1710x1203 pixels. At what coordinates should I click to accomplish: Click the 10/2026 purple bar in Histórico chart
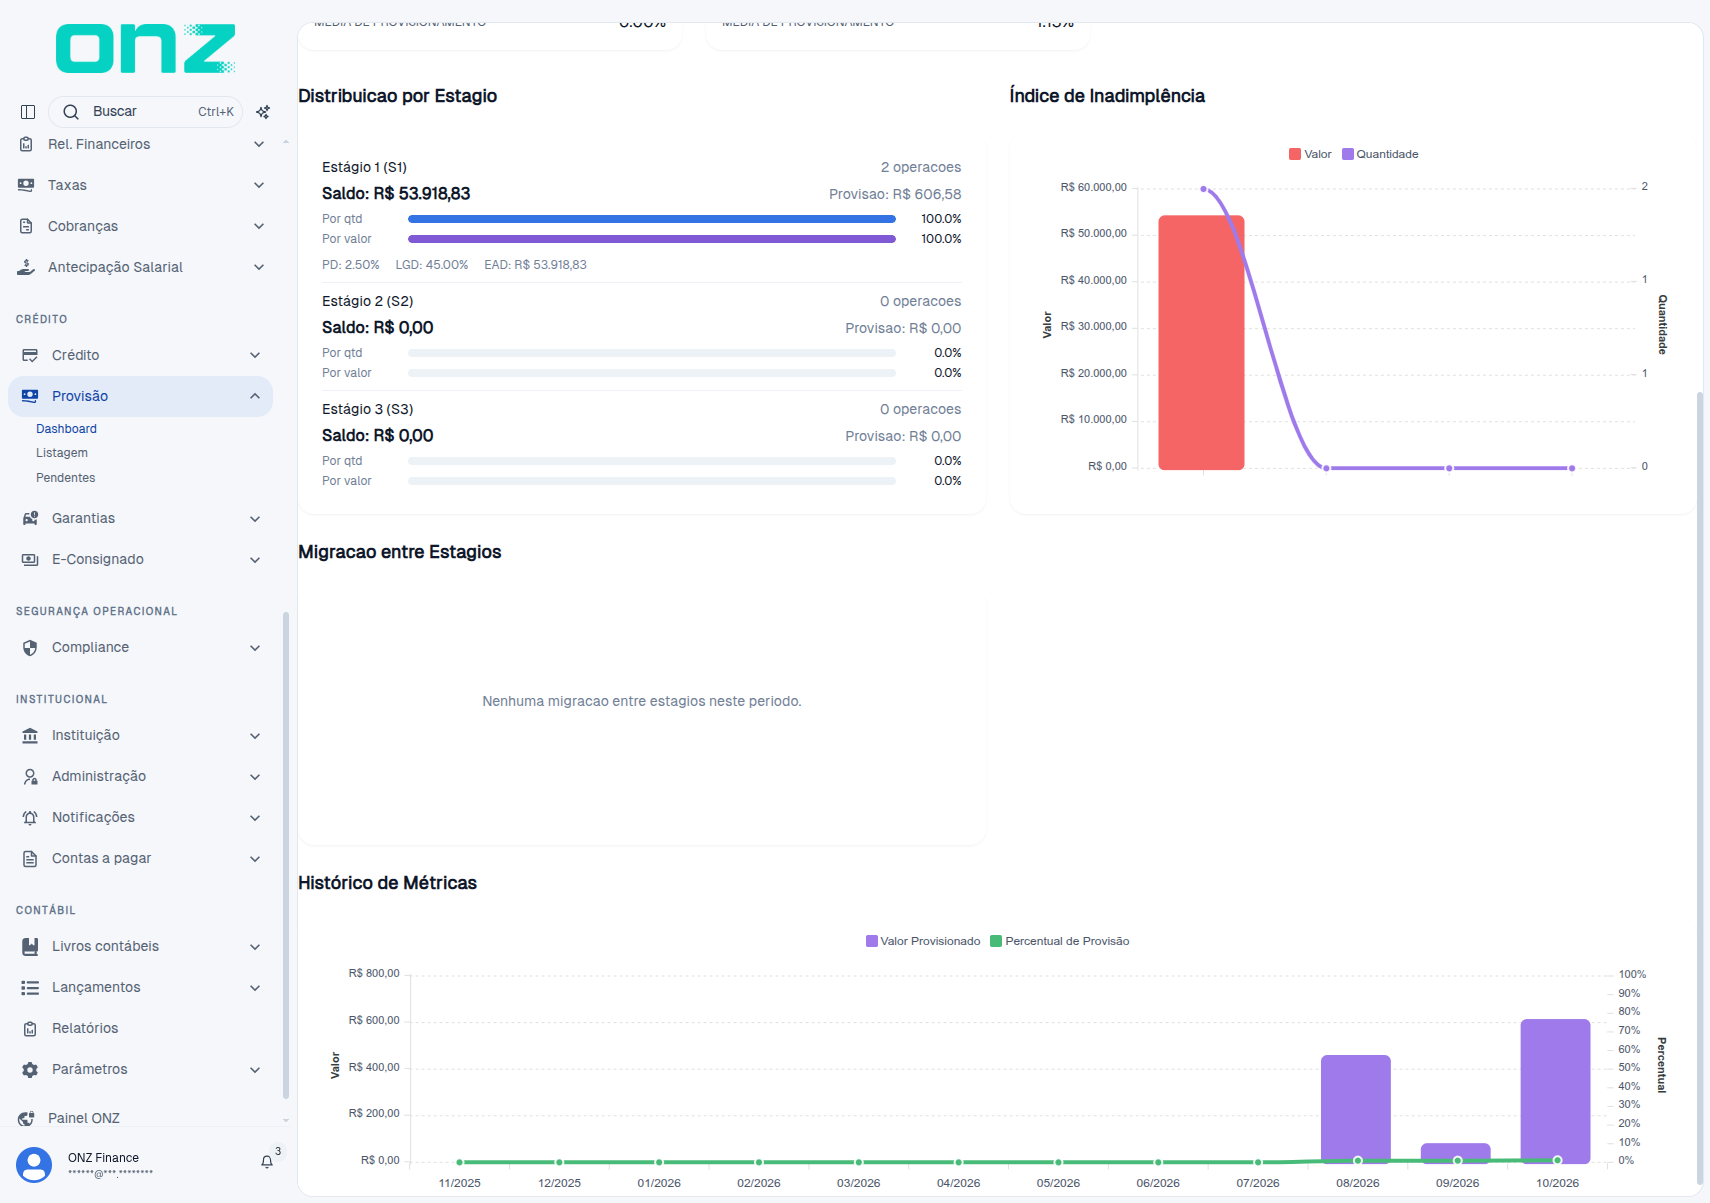pyautogui.click(x=1556, y=1090)
